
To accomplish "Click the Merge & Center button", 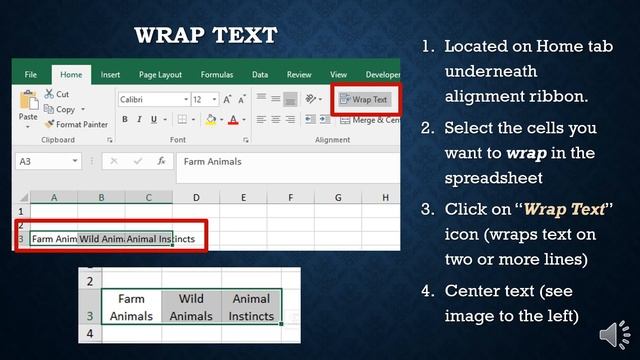I will coord(369,120).
